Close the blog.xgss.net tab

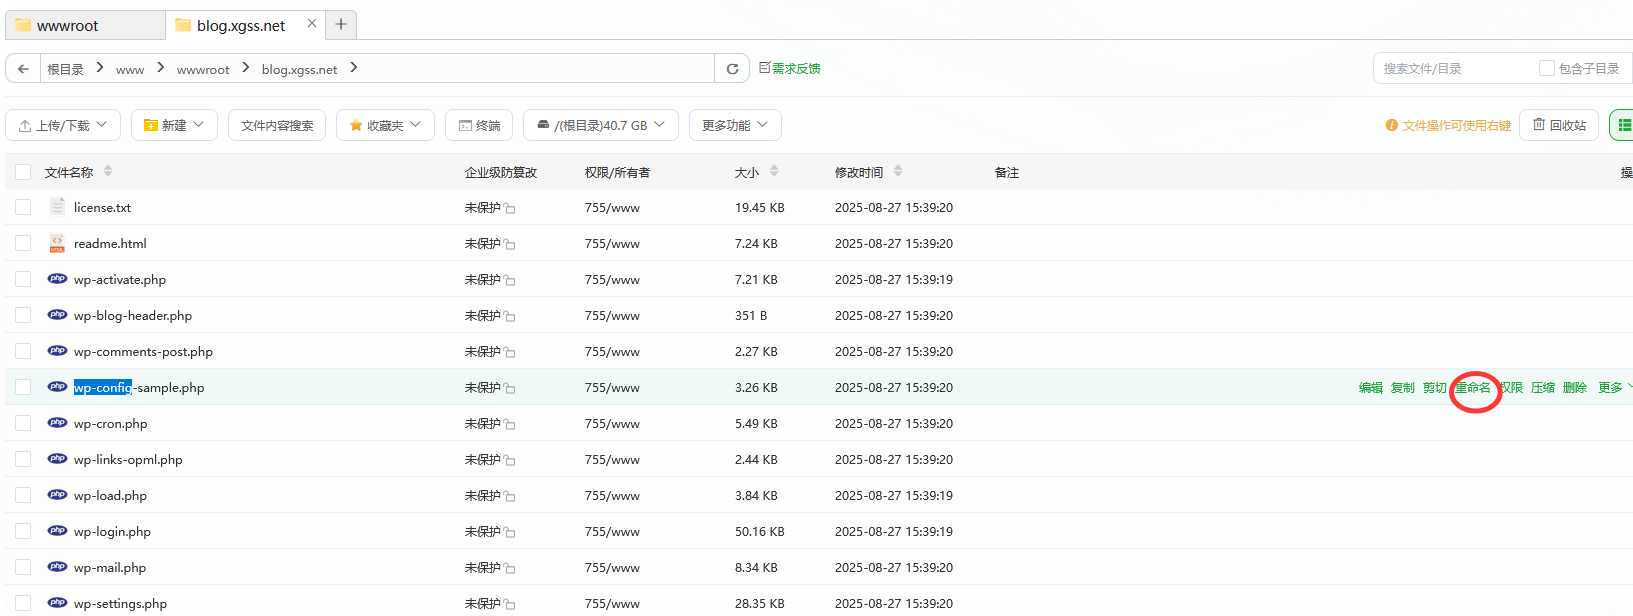(312, 24)
